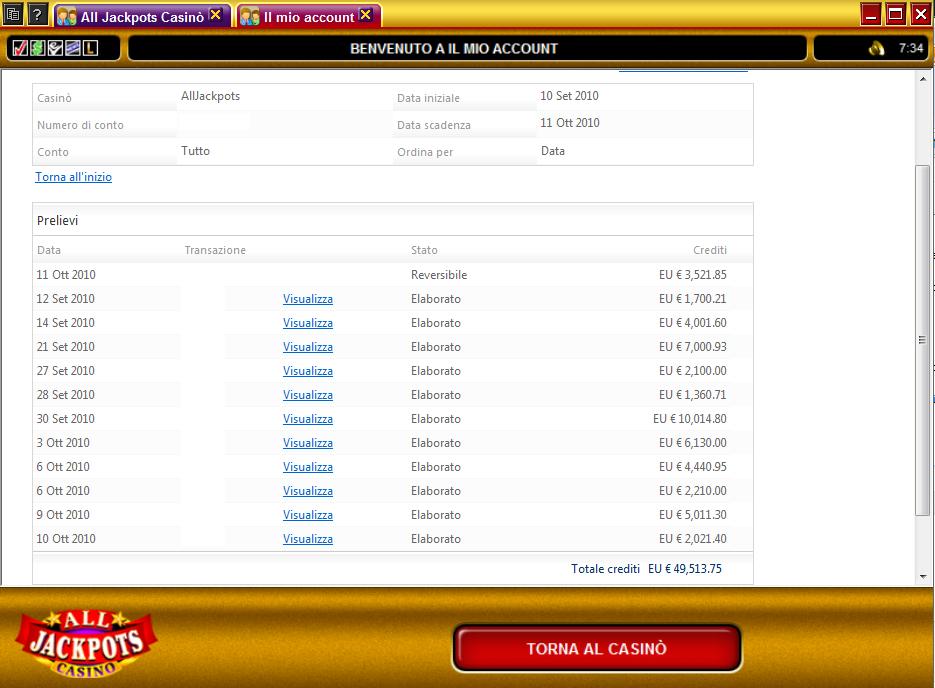Open Visualizza for the 21 Set 2010 withdrawal

308,347
